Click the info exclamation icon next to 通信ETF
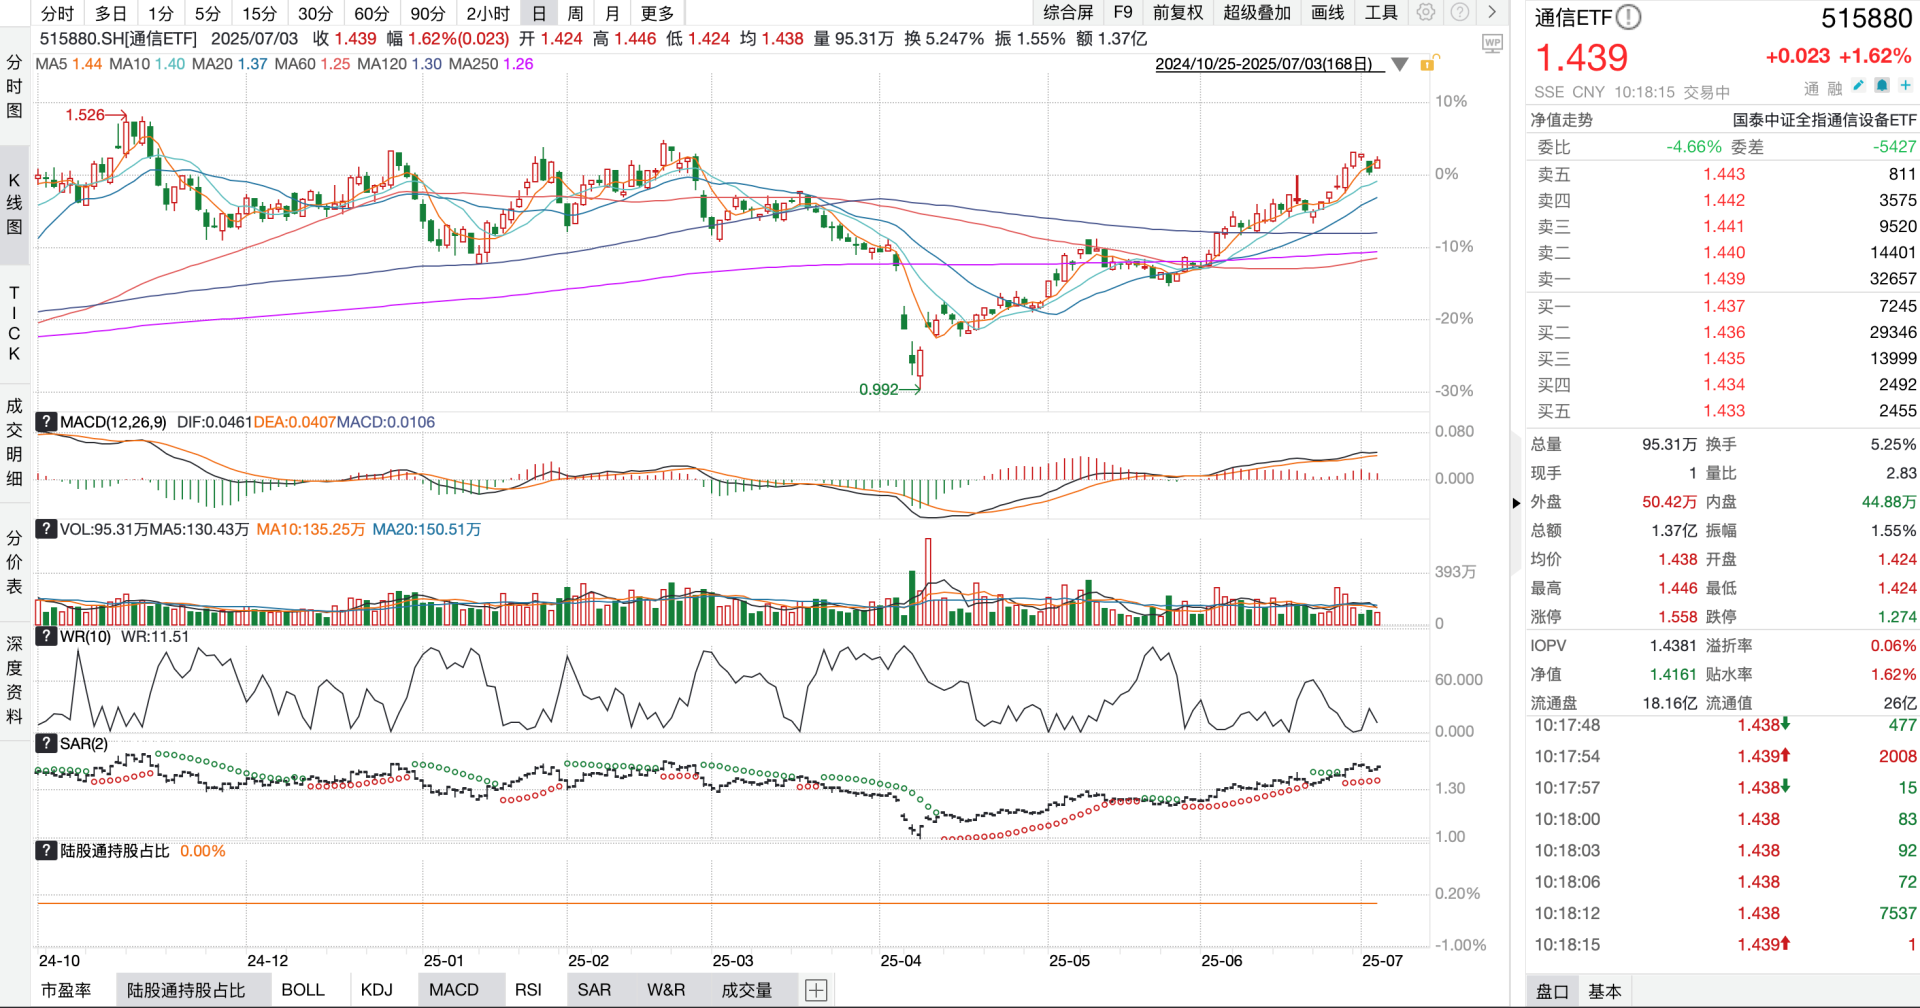 point(1629,17)
